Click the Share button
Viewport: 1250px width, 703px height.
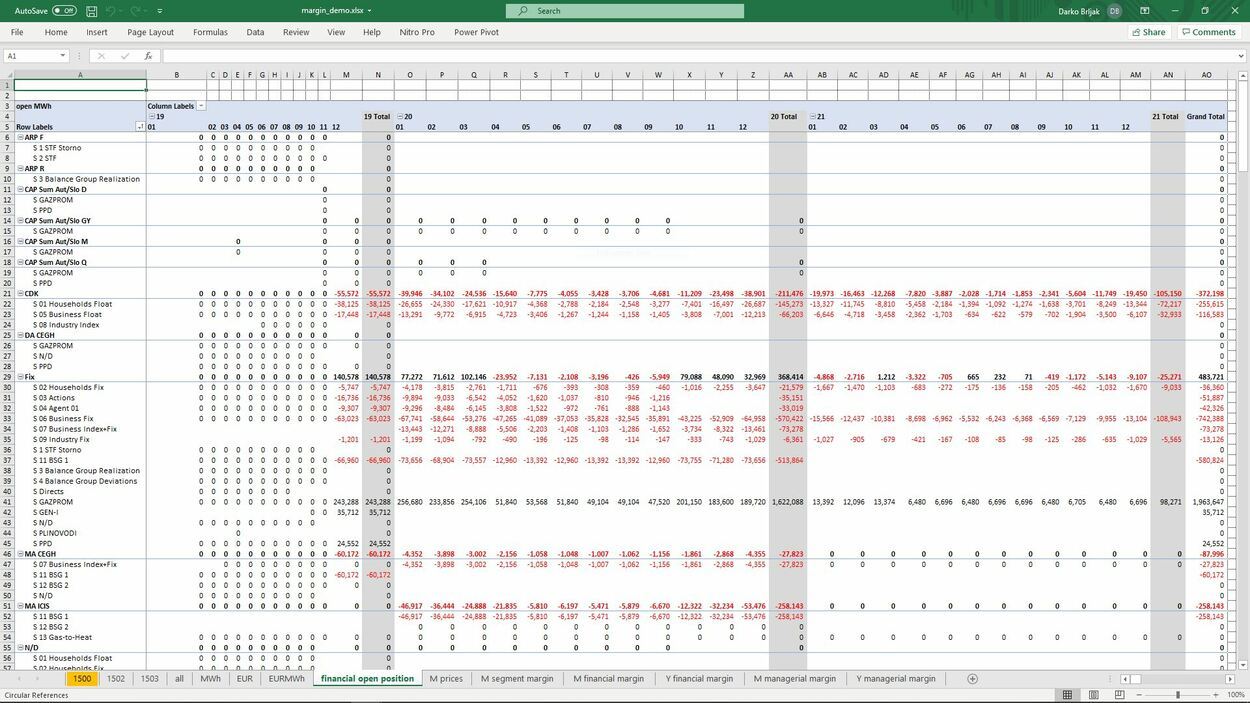(1147, 31)
